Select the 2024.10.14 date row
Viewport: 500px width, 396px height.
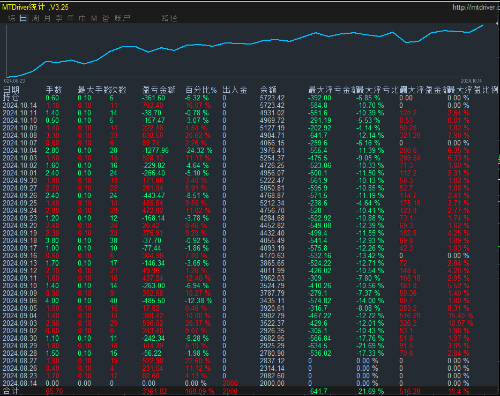pos(20,105)
